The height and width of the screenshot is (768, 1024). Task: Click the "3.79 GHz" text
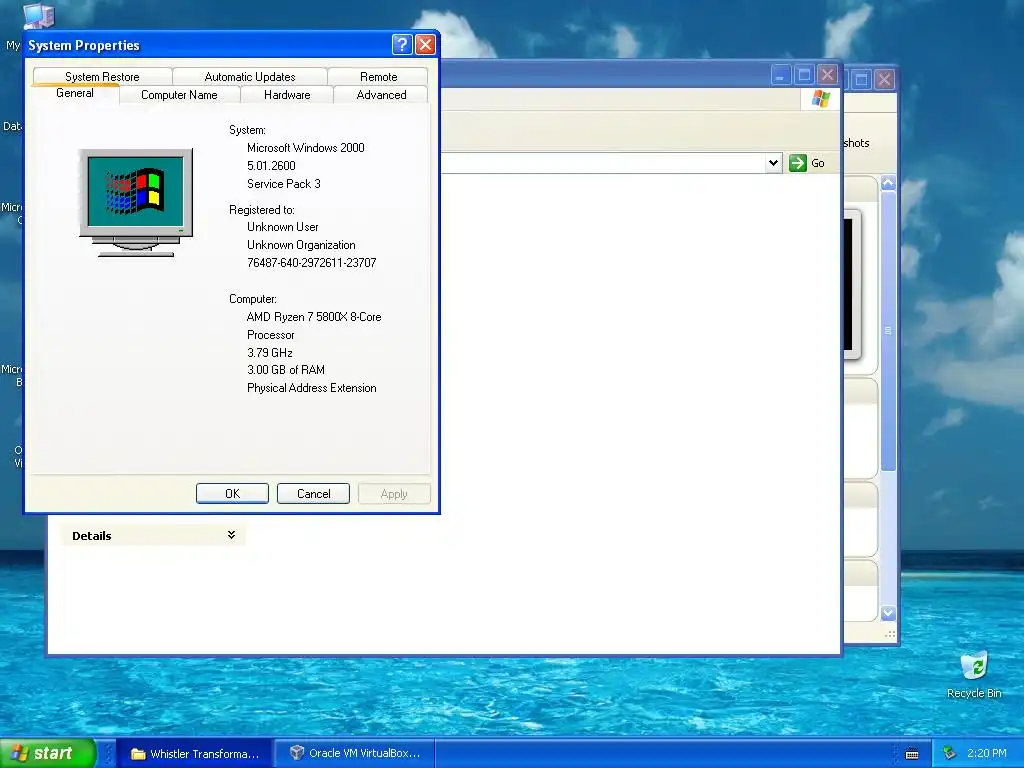coord(270,353)
